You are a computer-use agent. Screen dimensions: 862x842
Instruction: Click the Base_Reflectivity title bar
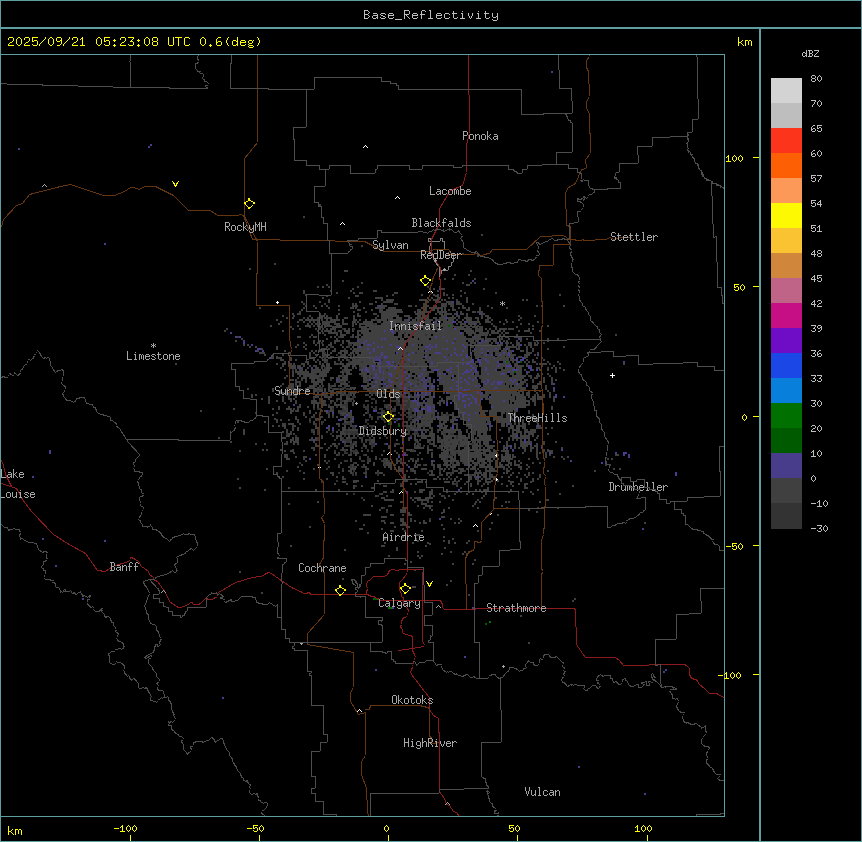click(x=430, y=15)
